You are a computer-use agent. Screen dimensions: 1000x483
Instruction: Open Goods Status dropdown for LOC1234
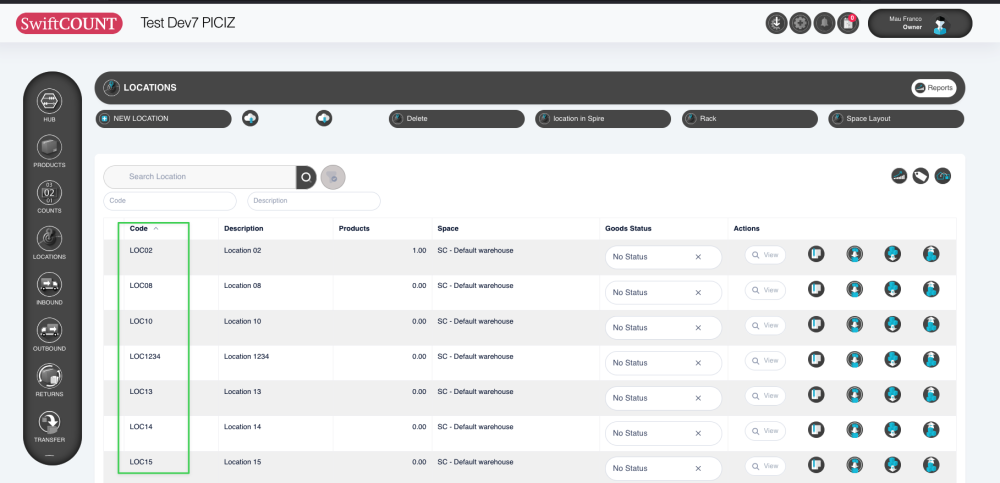[663, 362]
